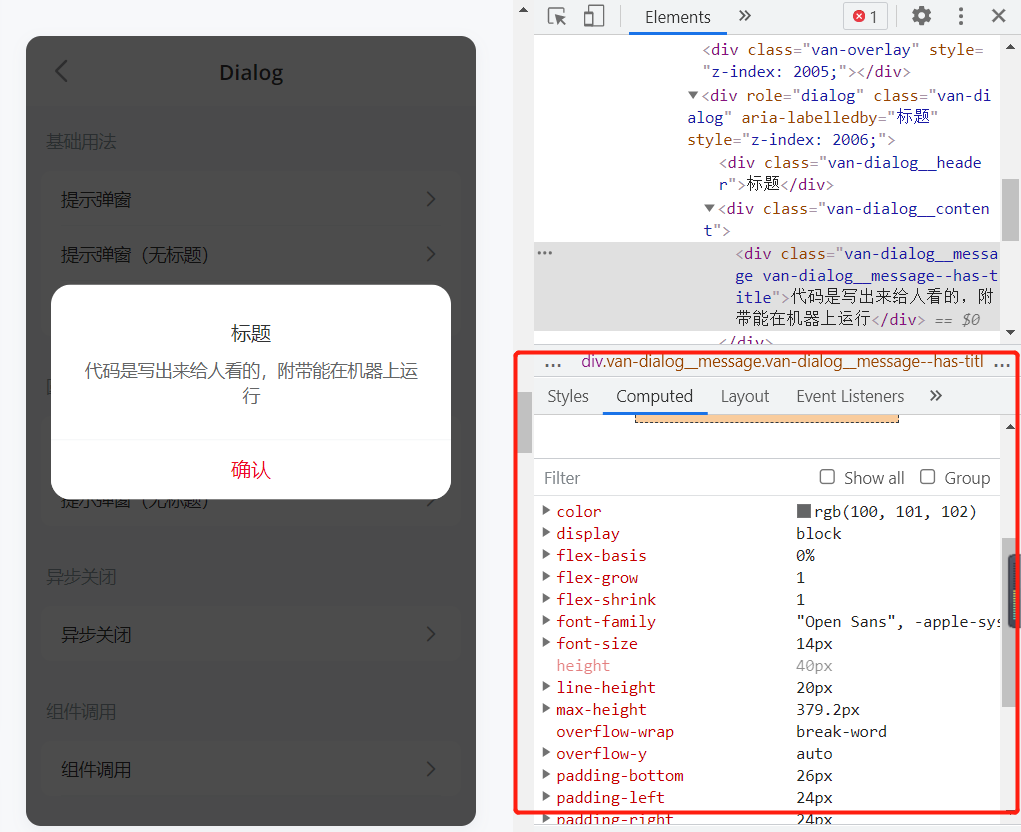Switch to the Computed tab
Screen dimensions: 1021x832
coord(654,396)
